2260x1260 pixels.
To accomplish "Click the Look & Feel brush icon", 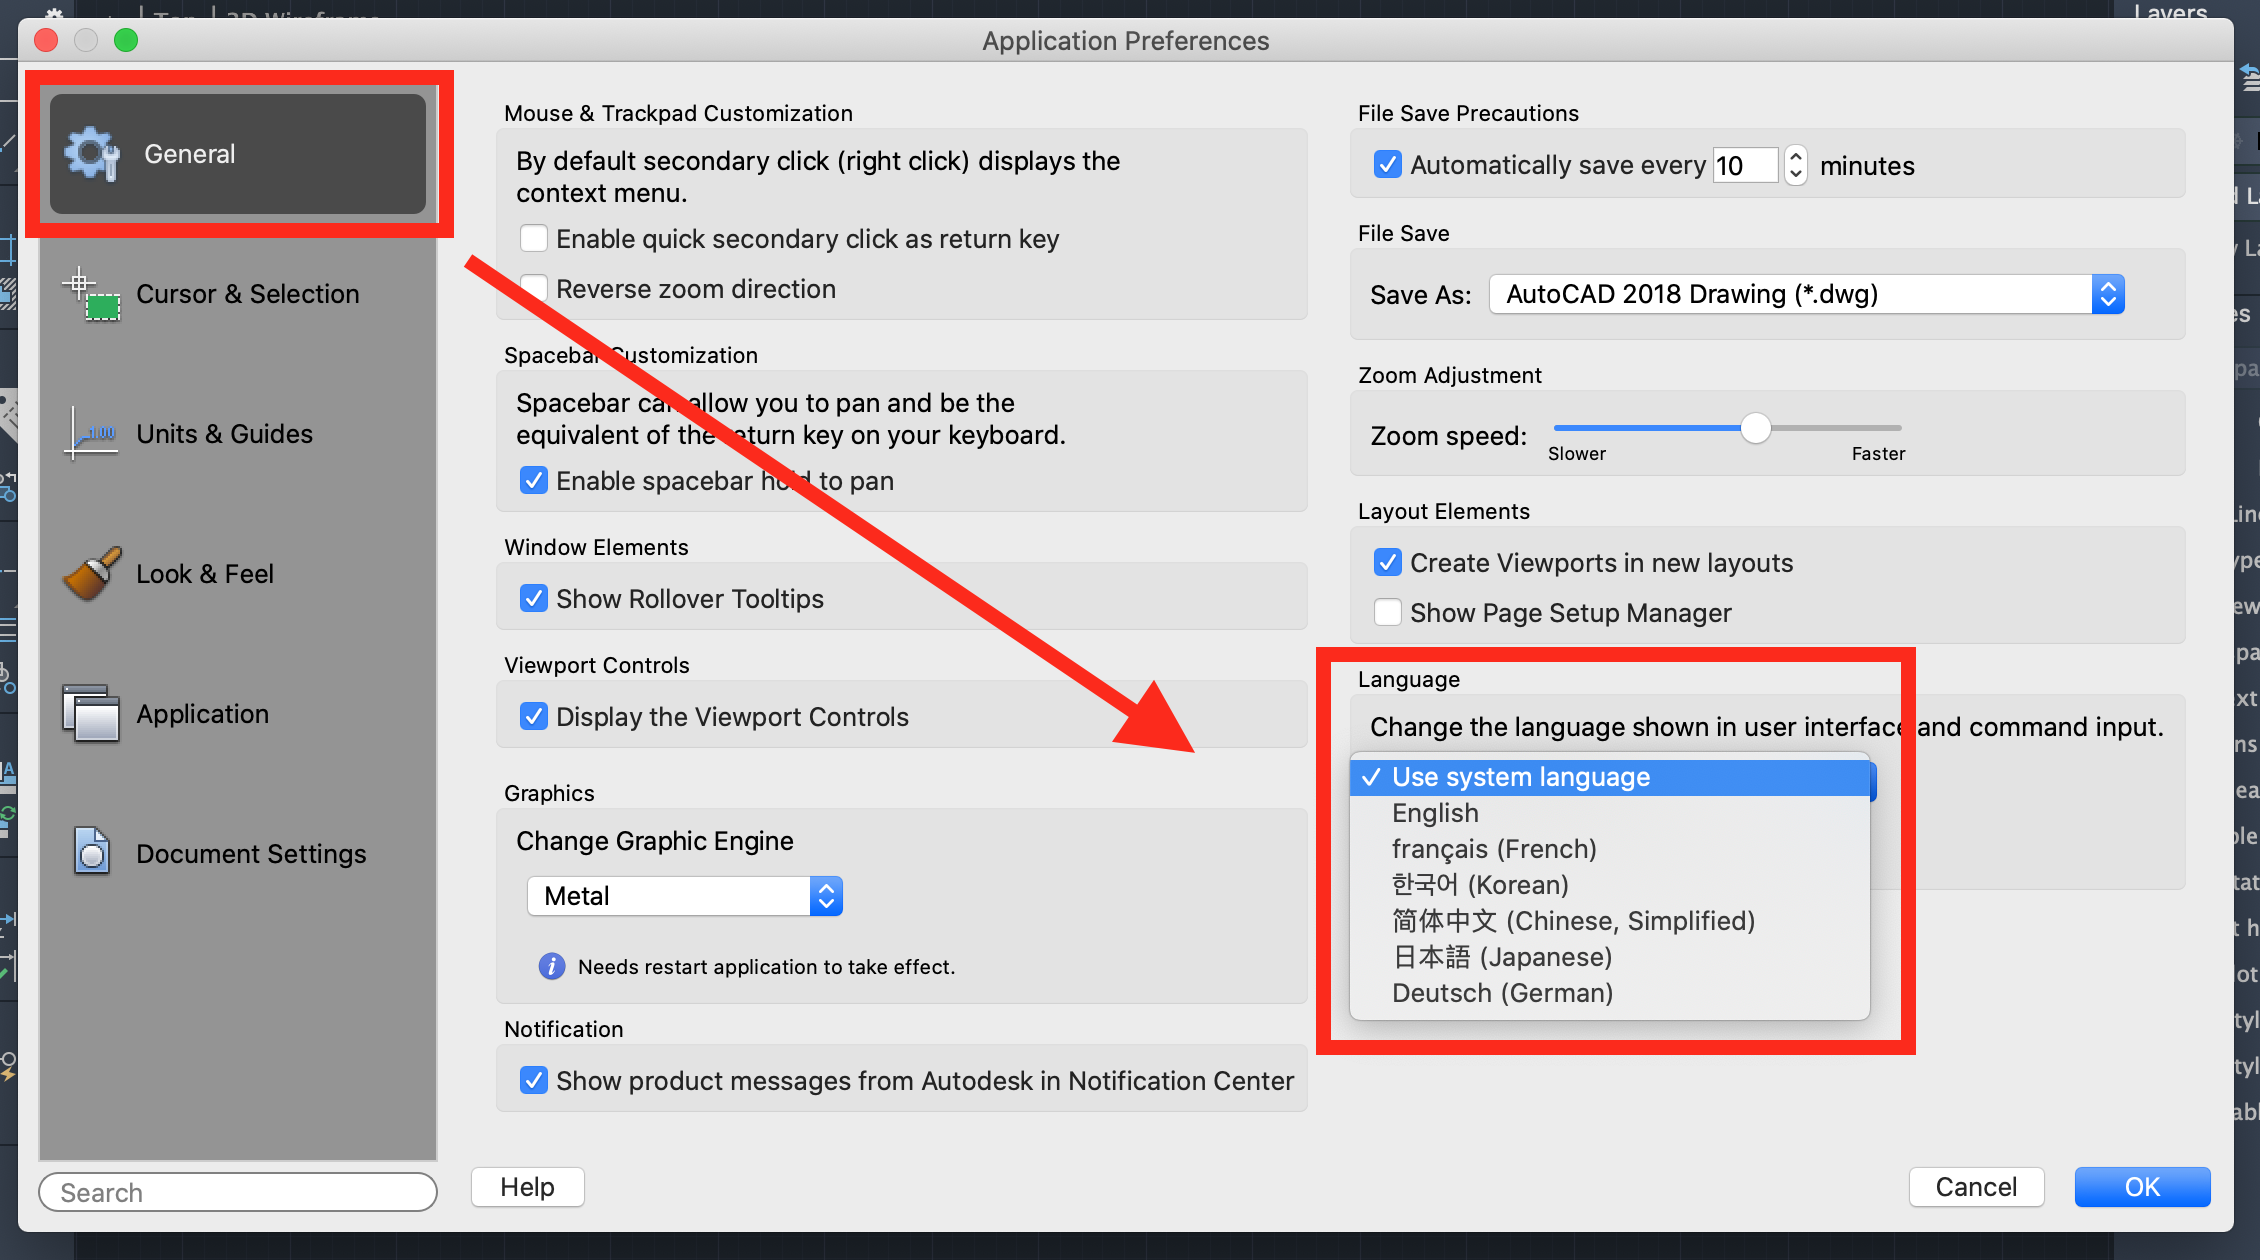I will [90, 573].
